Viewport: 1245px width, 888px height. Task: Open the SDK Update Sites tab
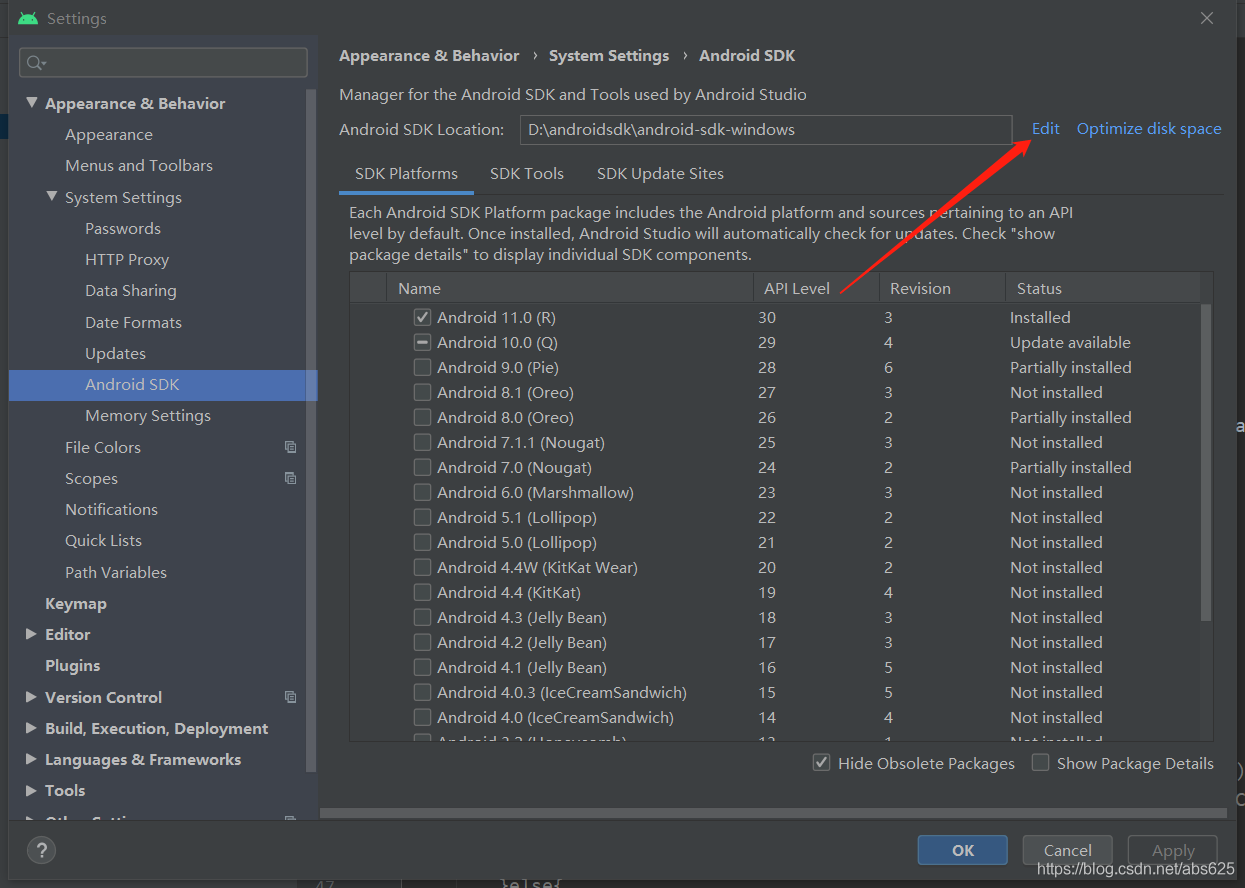[659, 173]
